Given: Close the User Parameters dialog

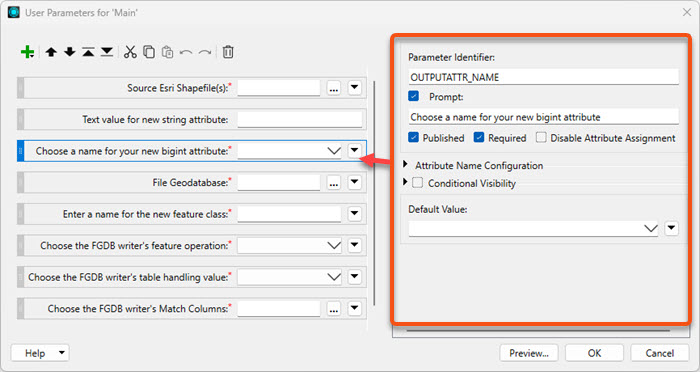Looking at the screenshot, I should (x=687, y=13).
